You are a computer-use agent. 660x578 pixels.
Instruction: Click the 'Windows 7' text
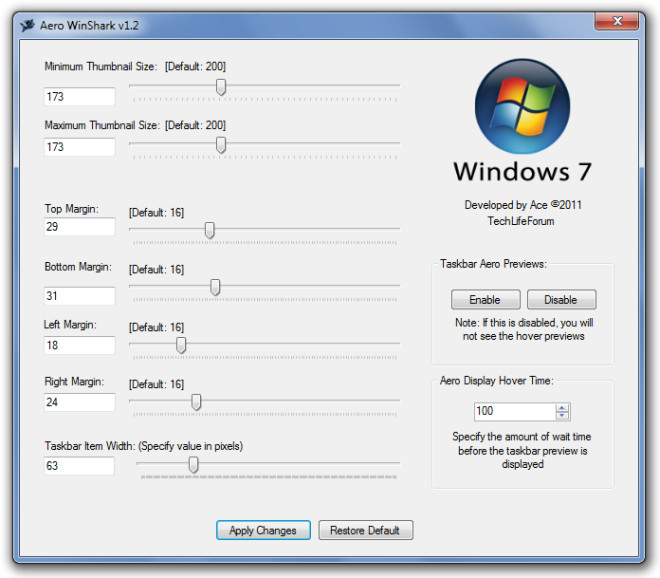coord(522,172)
